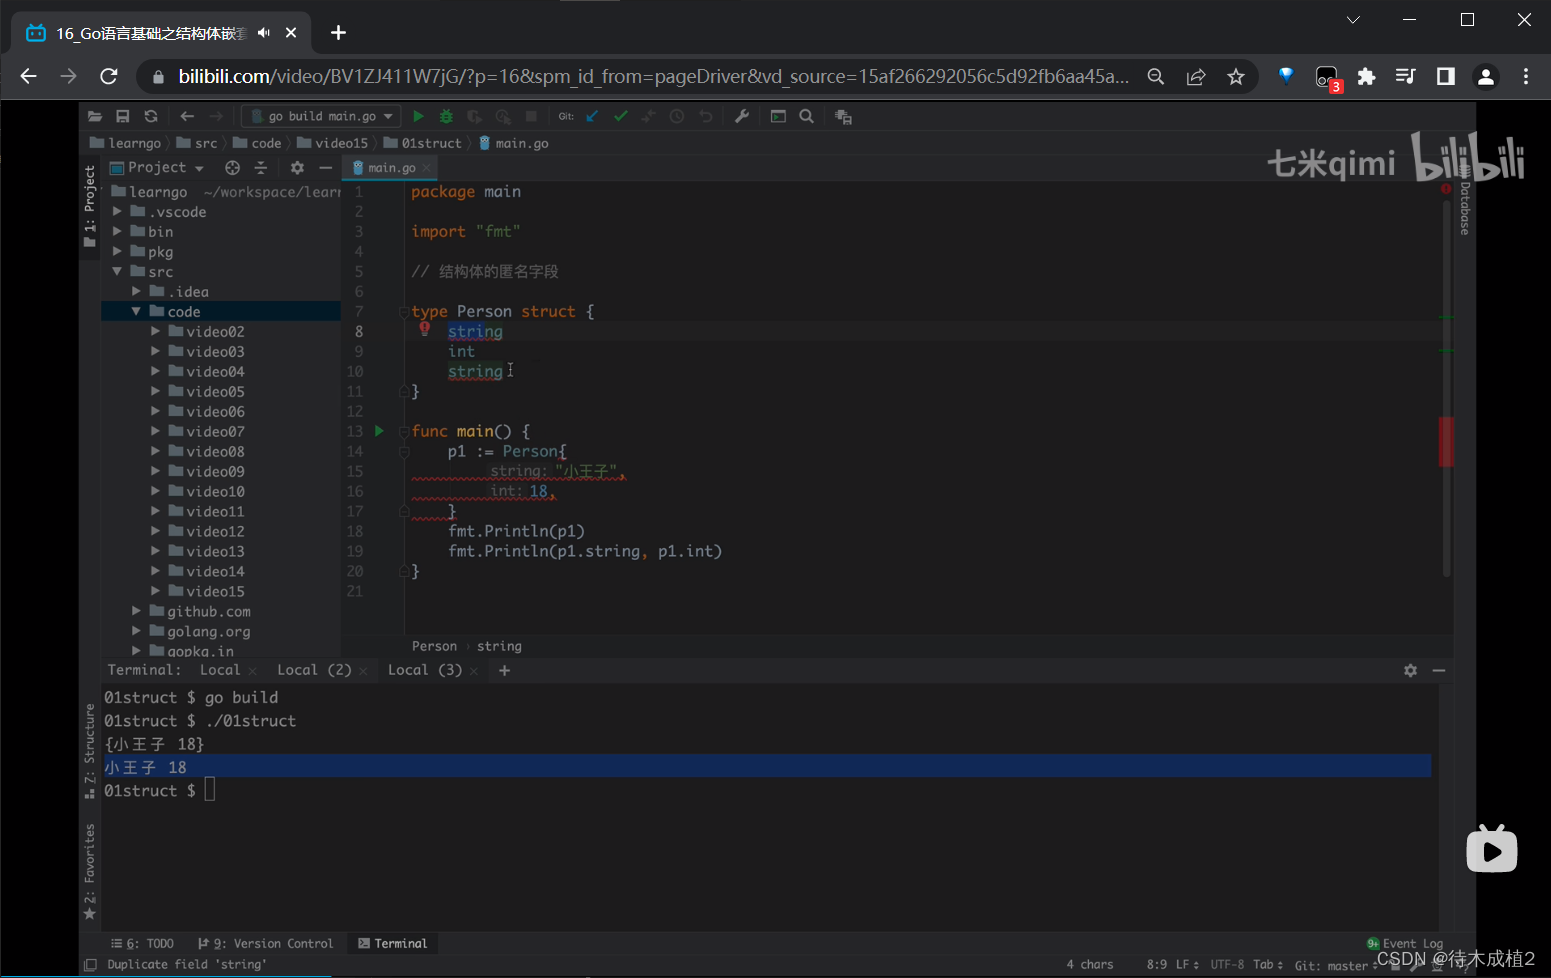The height and width of the screenshot is (978, 1551).
Task: Click the Open folder toolbar icon
Action: pos(95,117)
